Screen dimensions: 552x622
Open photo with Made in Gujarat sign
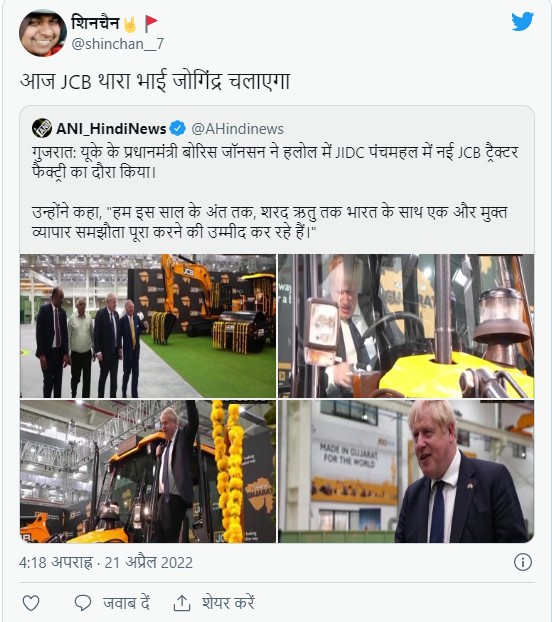coord(406,471)
